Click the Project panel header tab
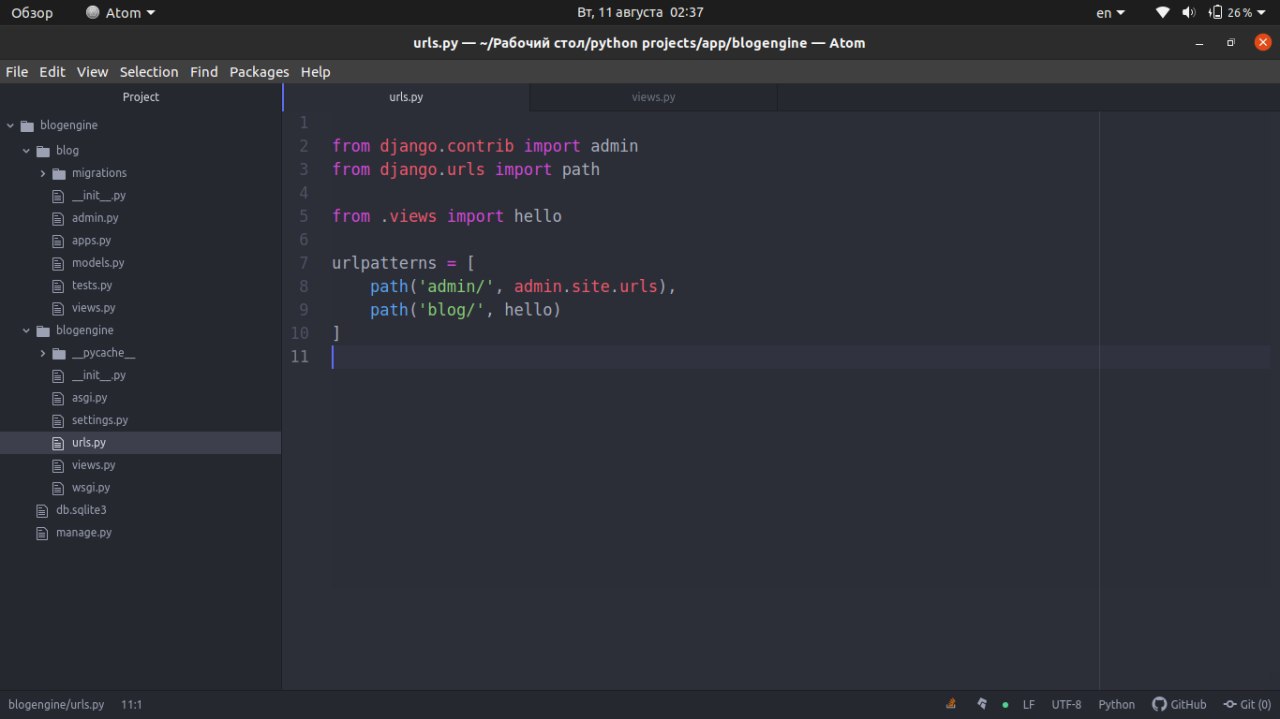Screen dimensions: 1280x719 coord(141,97)
